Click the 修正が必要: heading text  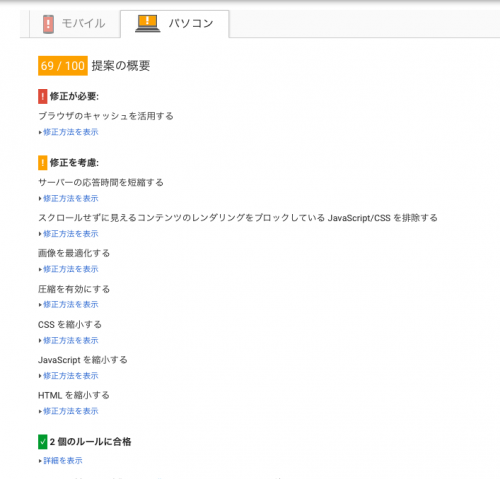74,96
